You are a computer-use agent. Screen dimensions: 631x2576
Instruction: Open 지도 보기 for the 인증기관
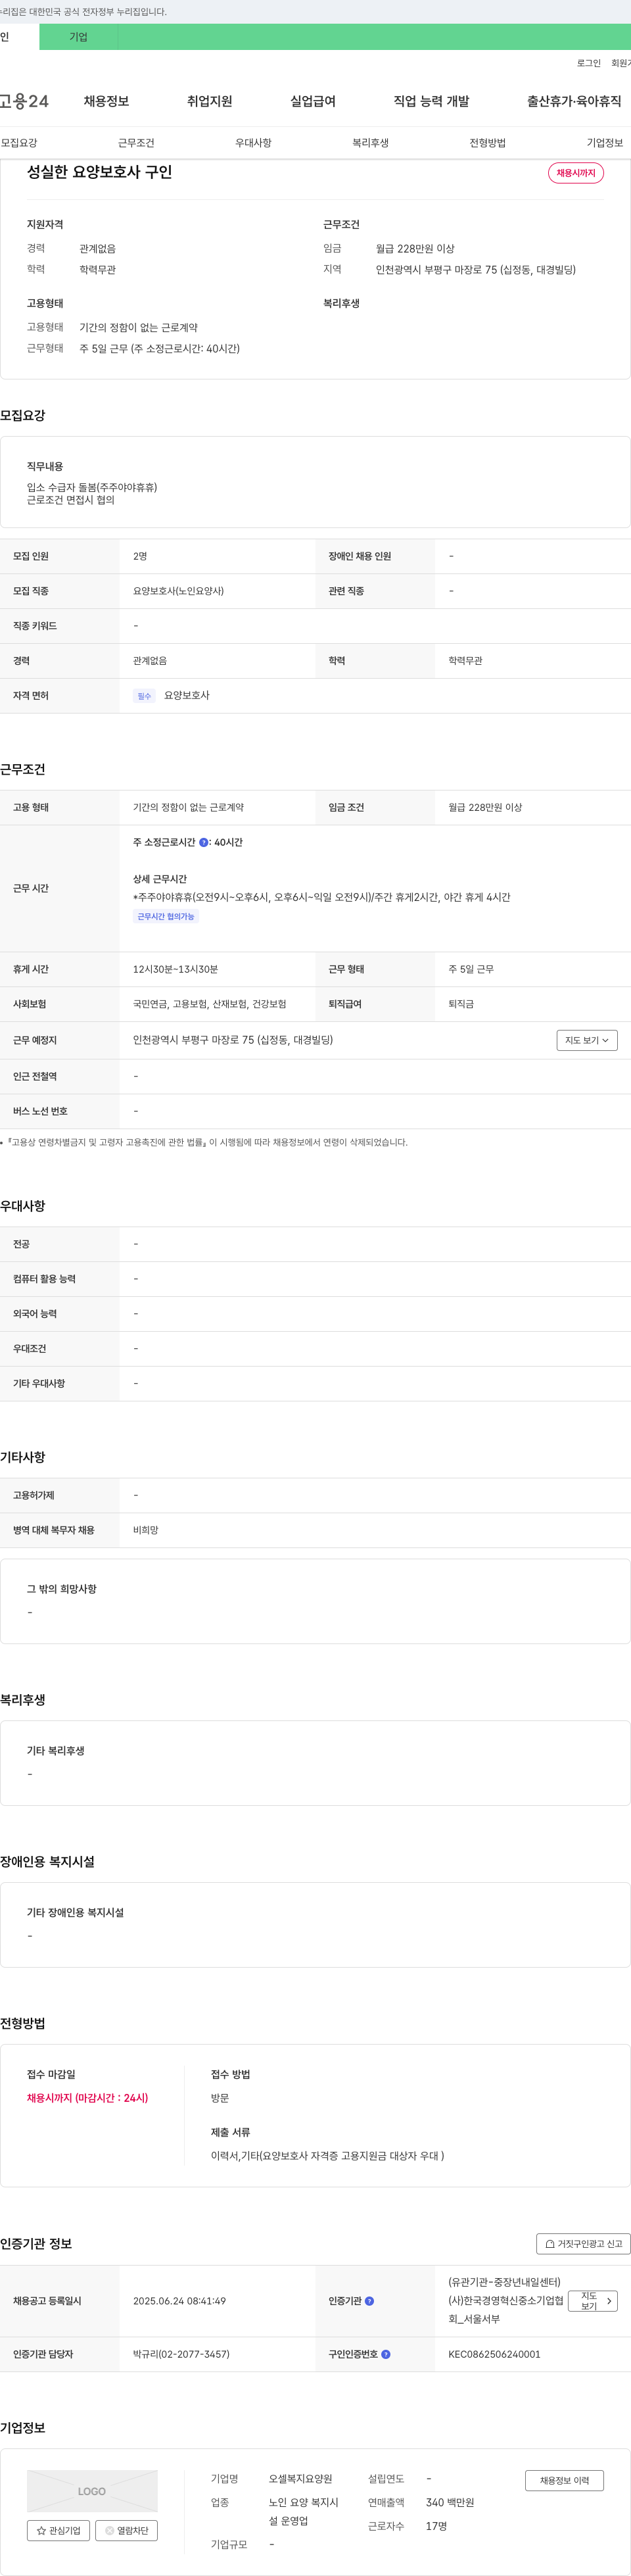click(593, 2301)
